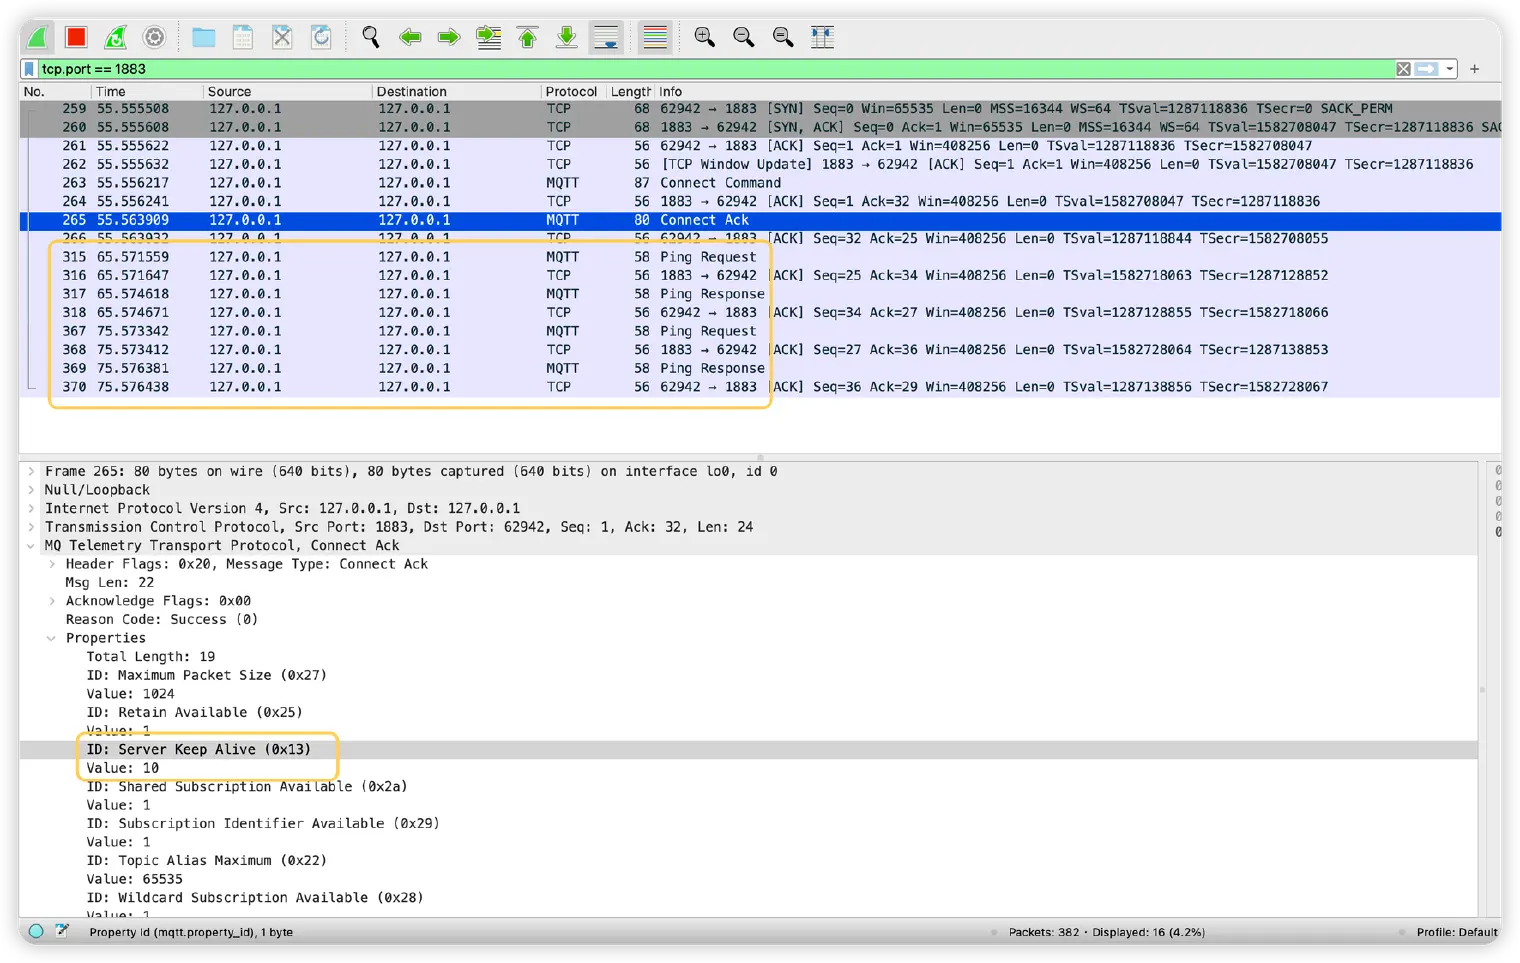Screen dimensions: 1520x963
Task: Select packet 367 Ping Request row
Action: (x=760, y=331)
